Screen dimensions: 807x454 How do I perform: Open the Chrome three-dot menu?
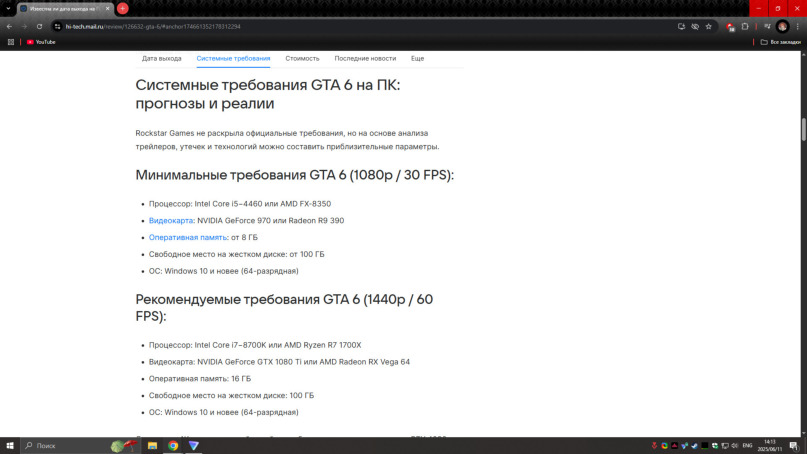[798, 26]
